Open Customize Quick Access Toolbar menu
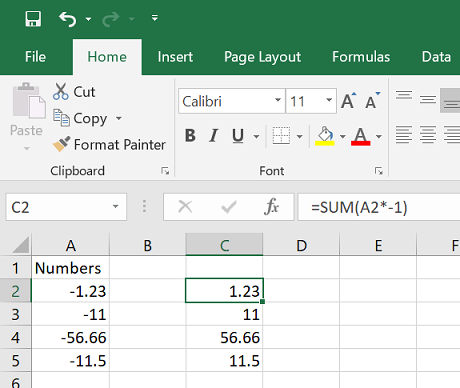The height and width of the screenshot is (388, 460). tap(155, 18)
